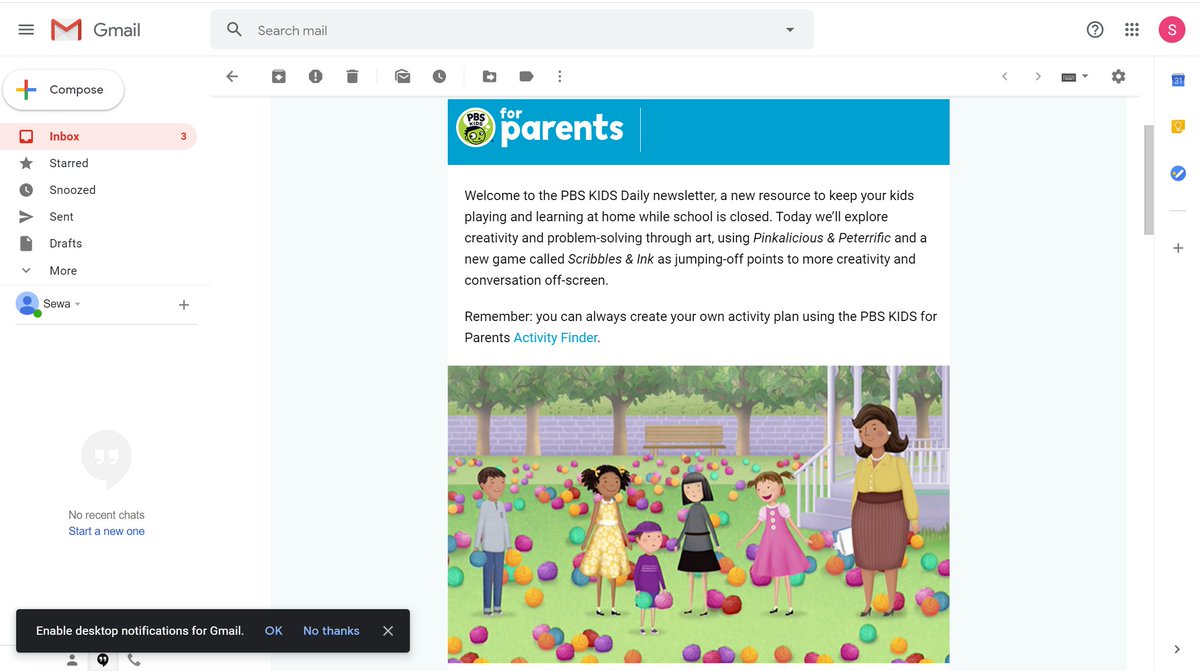This screenshot has width=1200, height=671.
Task: Open the More options three dots
Action: pos(560,76)
